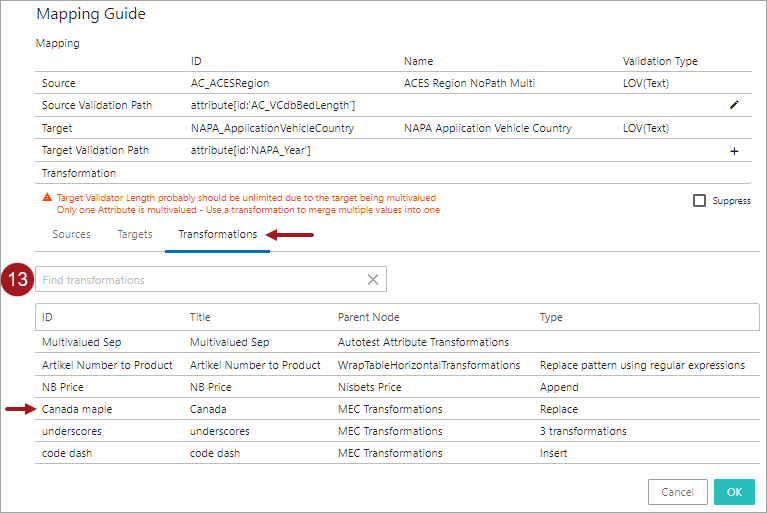Open the Targets tab
Screen dimensions: 767x513
(135, 234)
